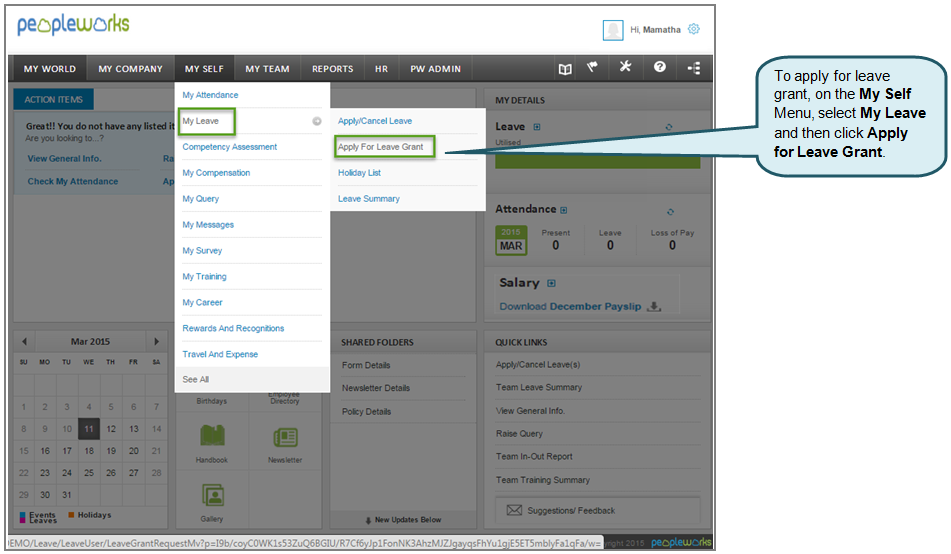Open the HR menu
The width and height of the screenshot is (951, 554).
(x=381, y=69)
